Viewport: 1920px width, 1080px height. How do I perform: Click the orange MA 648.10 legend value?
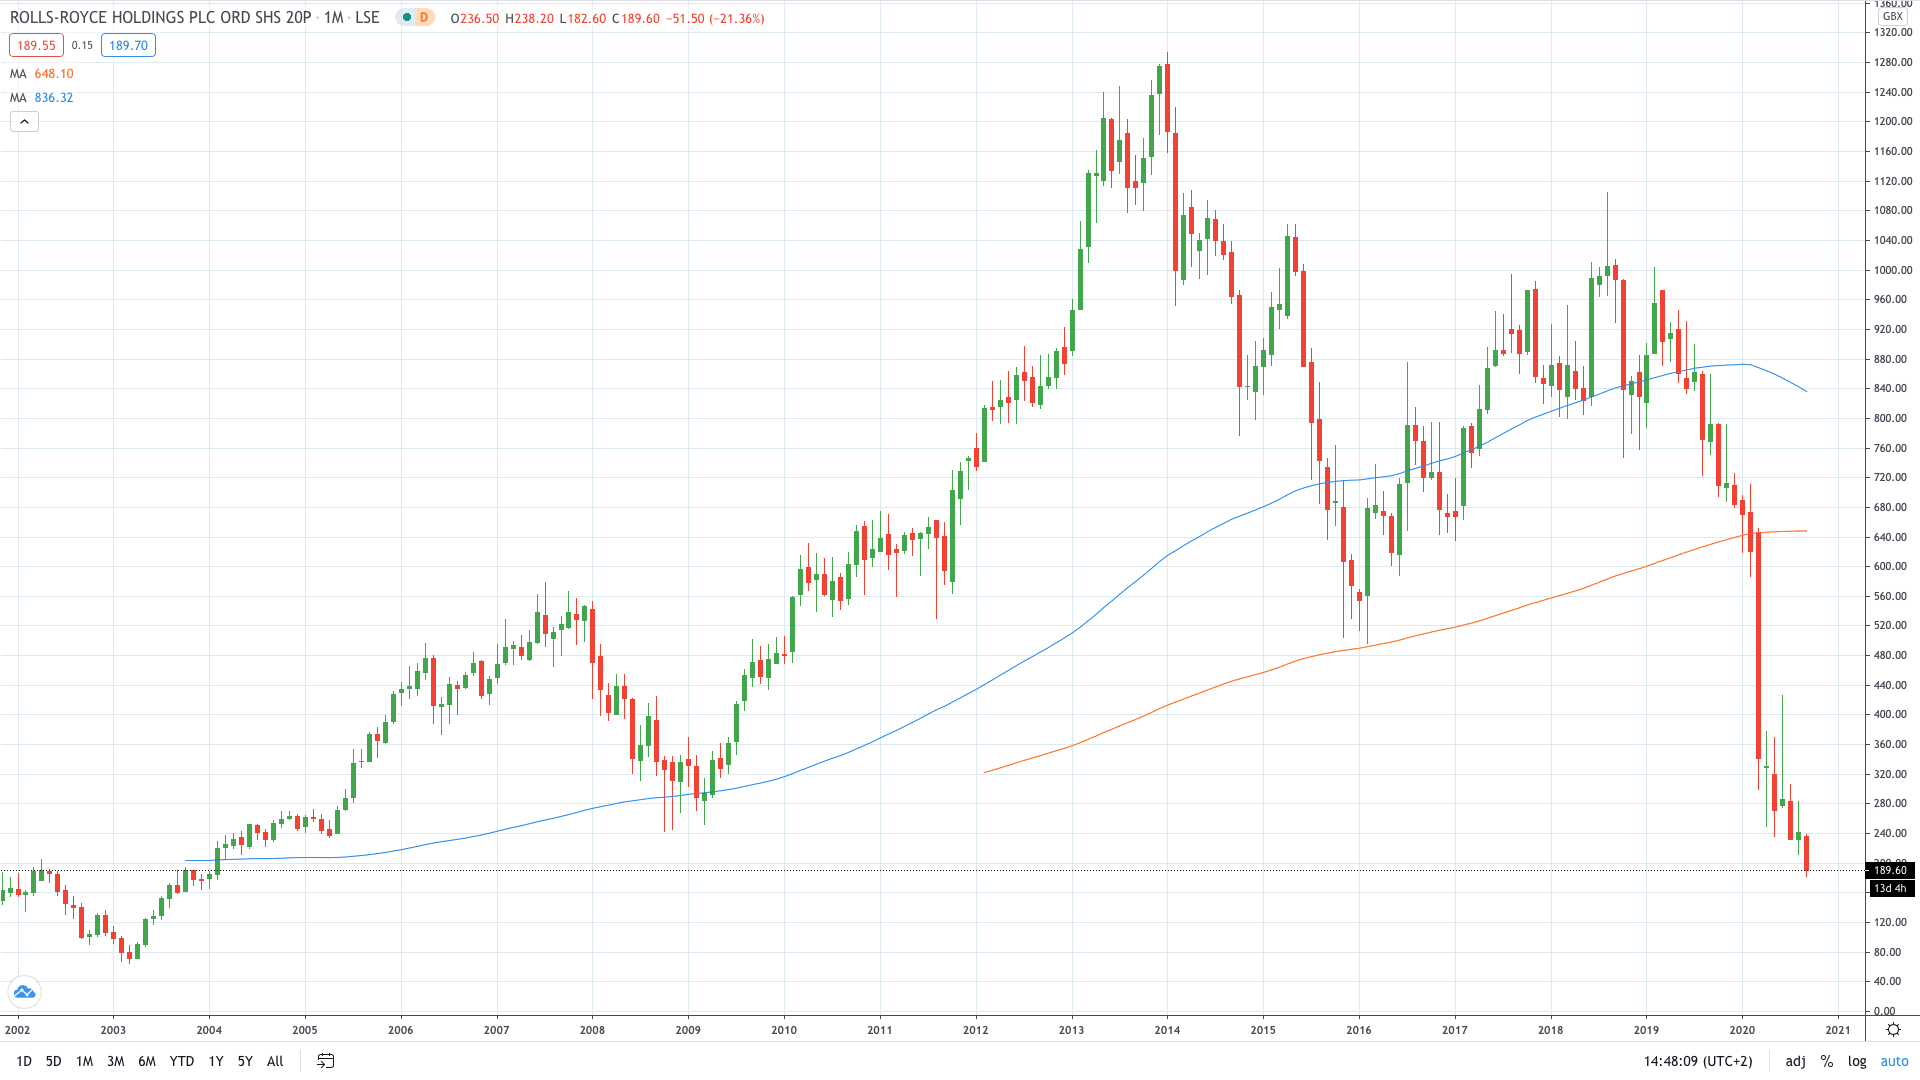54,74
